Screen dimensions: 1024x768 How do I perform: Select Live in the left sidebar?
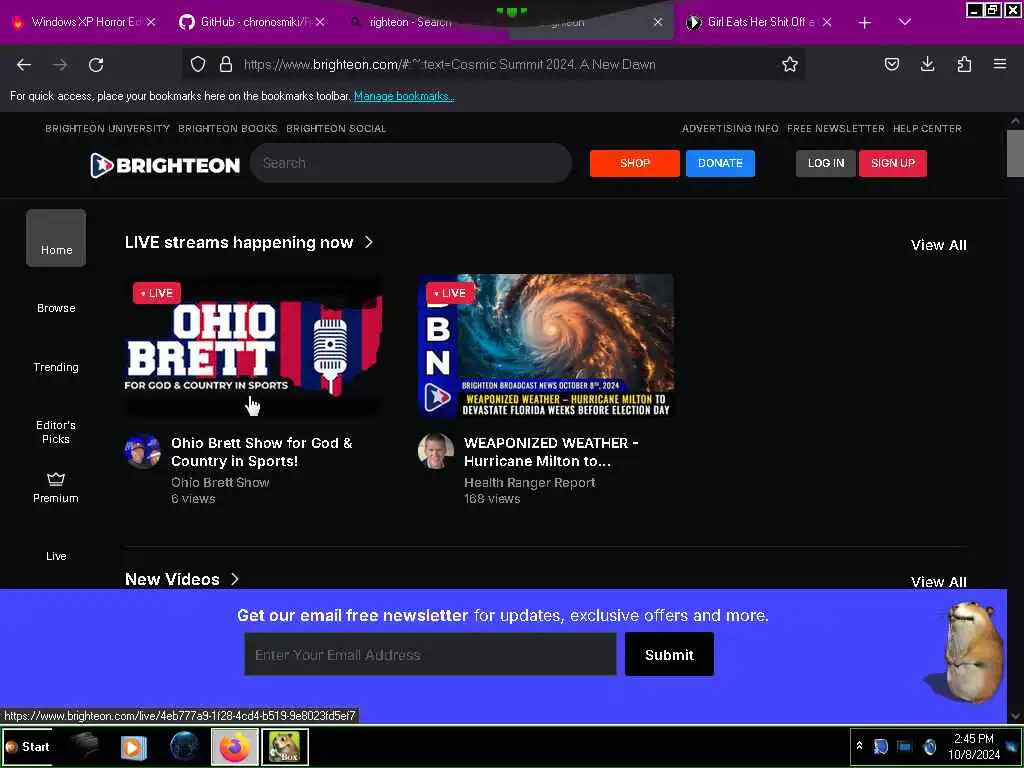(56, 556)
